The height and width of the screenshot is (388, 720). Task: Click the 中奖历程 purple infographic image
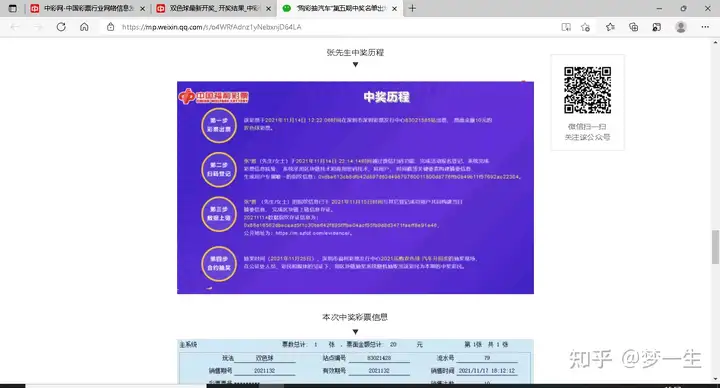[x=355, y=187]
